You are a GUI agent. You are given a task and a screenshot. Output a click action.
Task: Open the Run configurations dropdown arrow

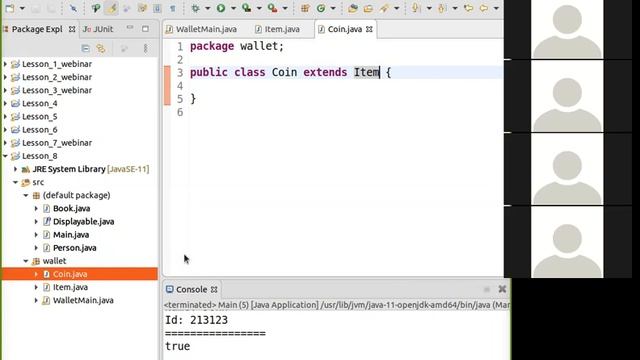[x=233, y=8]
